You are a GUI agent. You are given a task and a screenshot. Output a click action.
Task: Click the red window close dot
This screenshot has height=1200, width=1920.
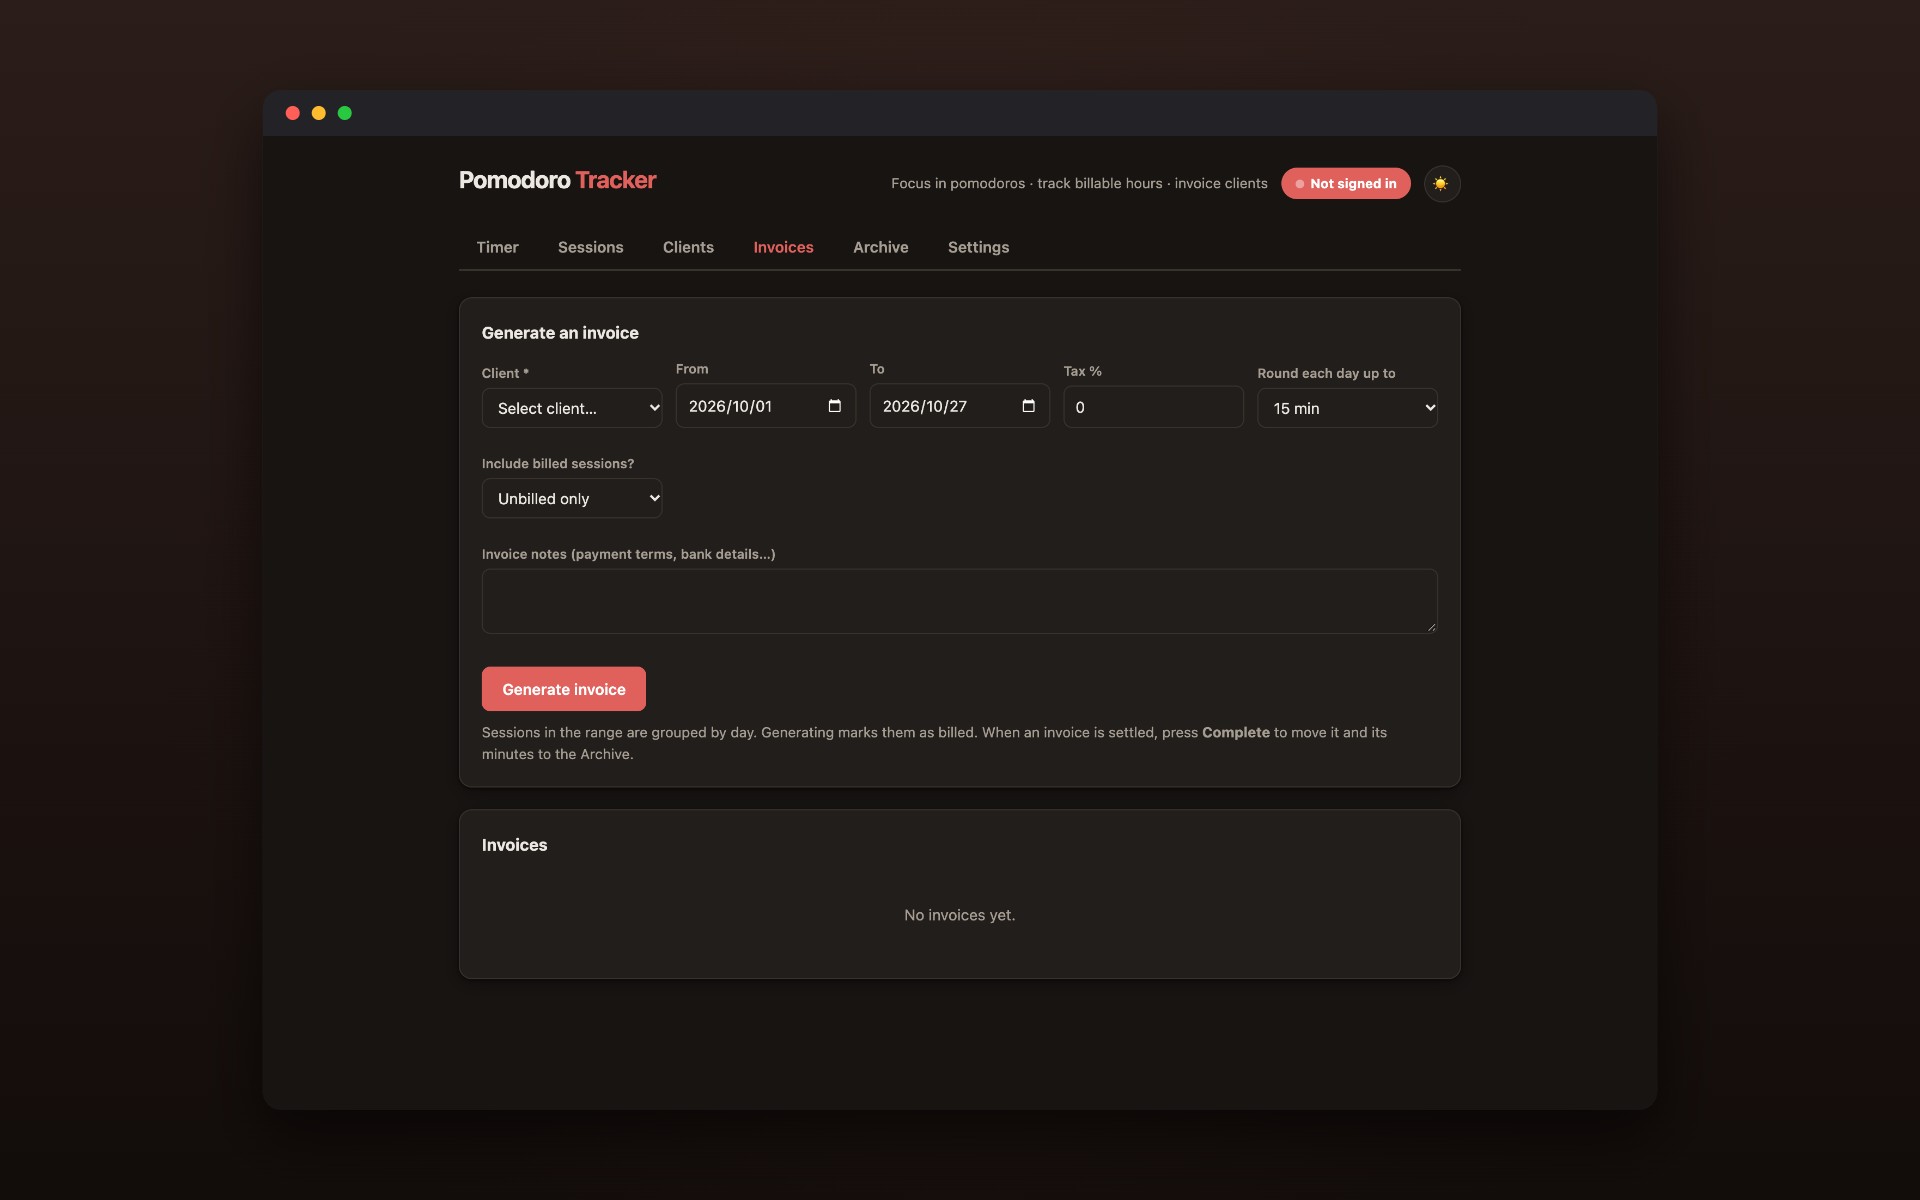coord(293,113)
